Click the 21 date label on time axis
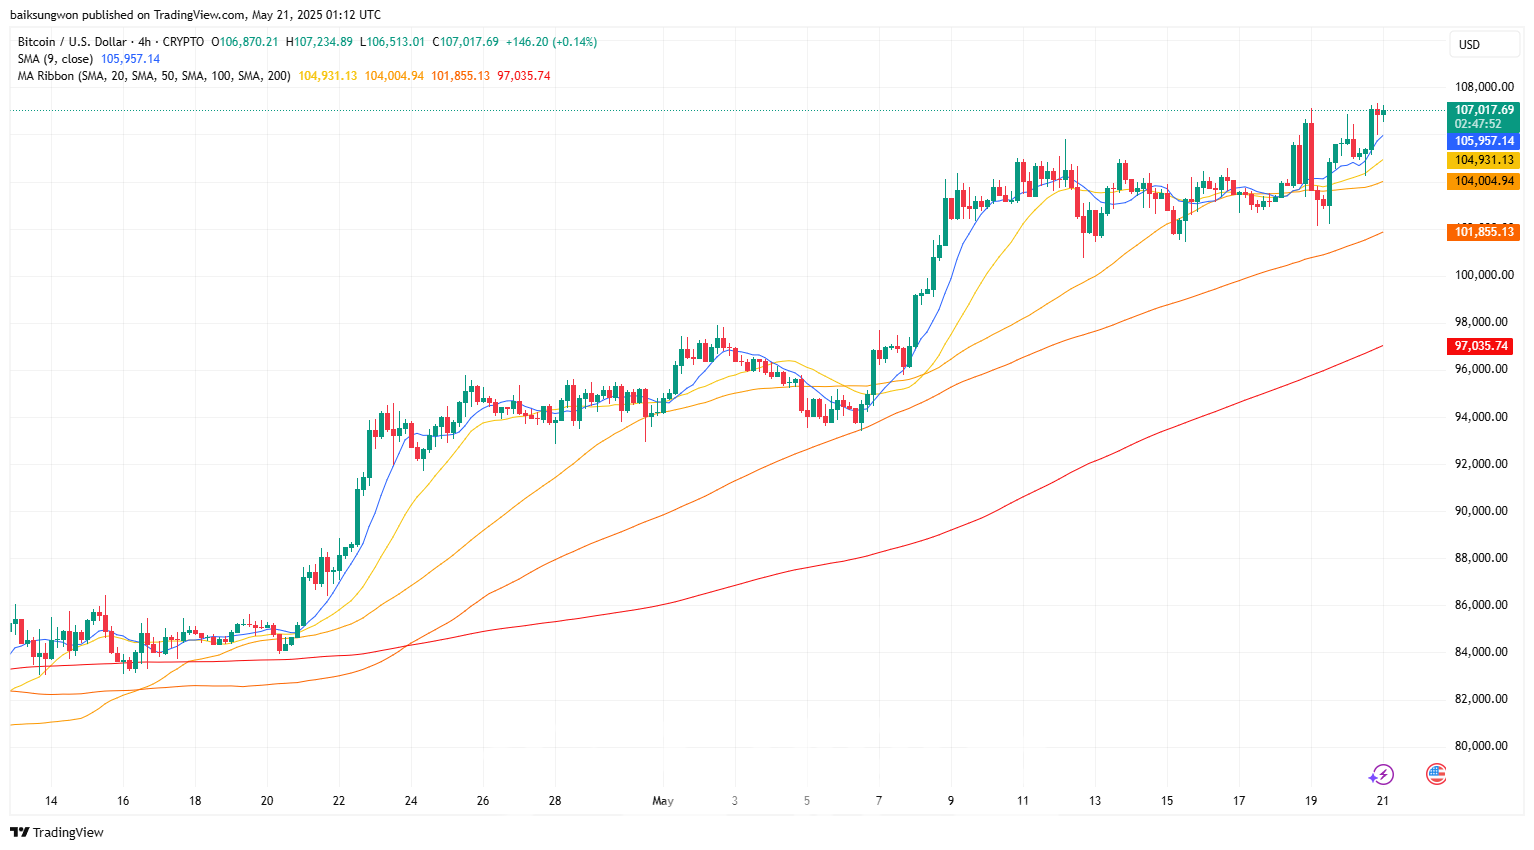The height and width of the screenshot is (850, 1534). [1382, 801]
